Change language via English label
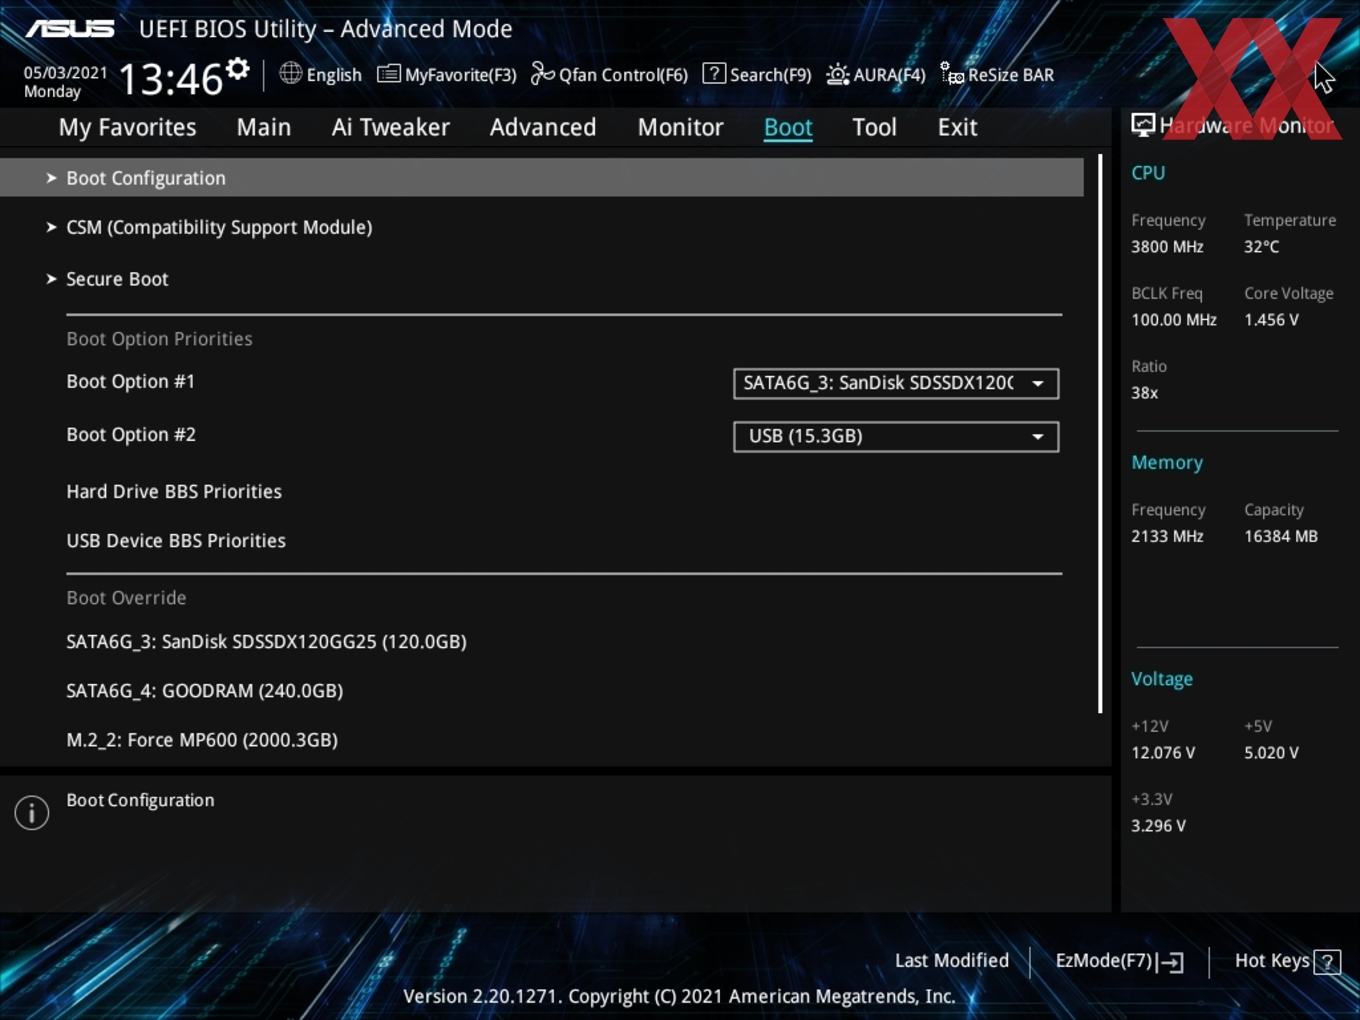 334,75
